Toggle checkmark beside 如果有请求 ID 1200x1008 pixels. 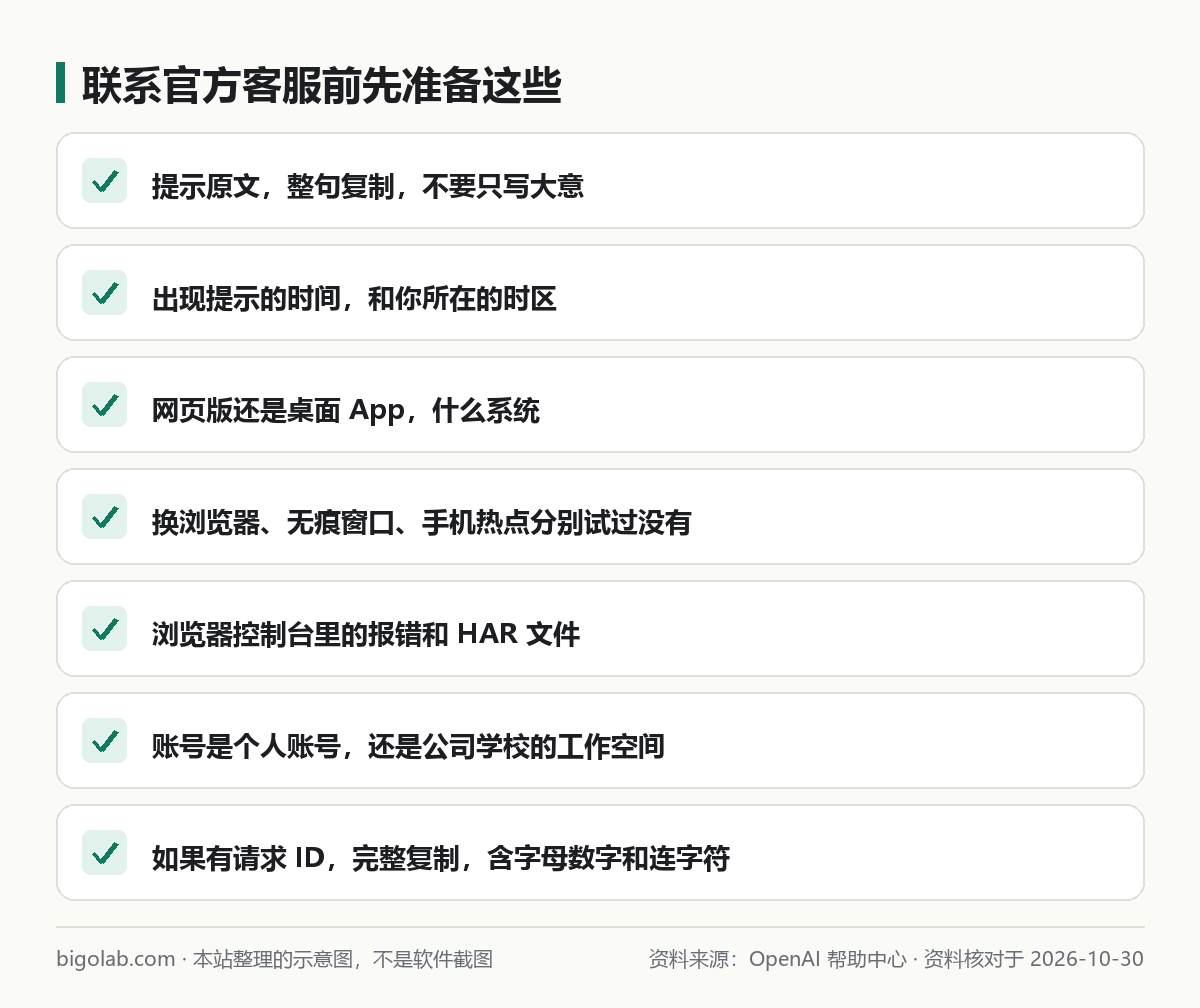pos(104,853)
